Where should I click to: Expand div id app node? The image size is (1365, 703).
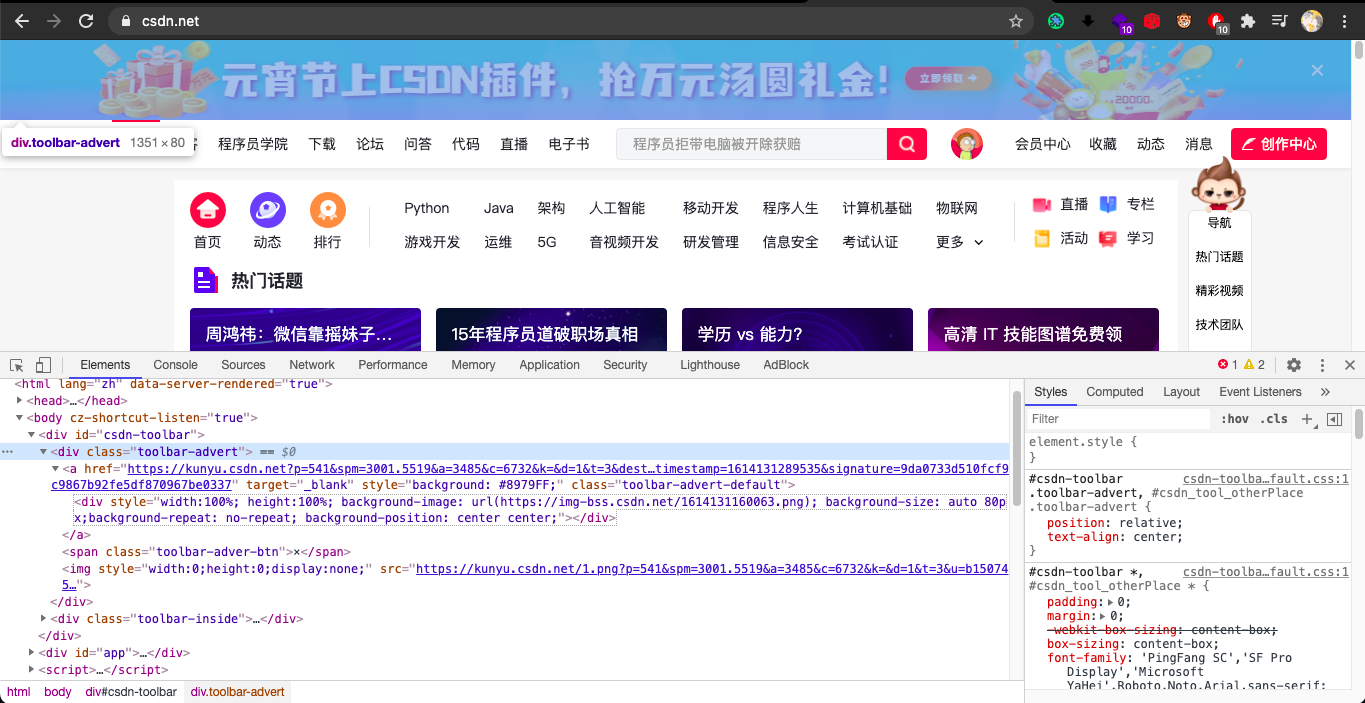(x=31, y=653)
